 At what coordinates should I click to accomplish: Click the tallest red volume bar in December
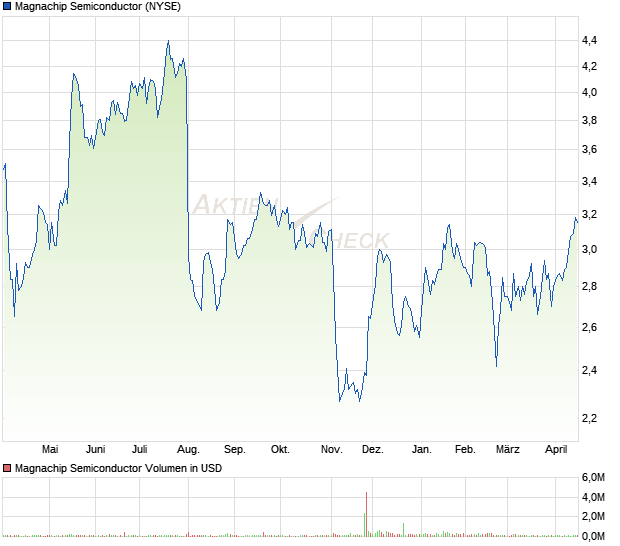coord(367,514)
